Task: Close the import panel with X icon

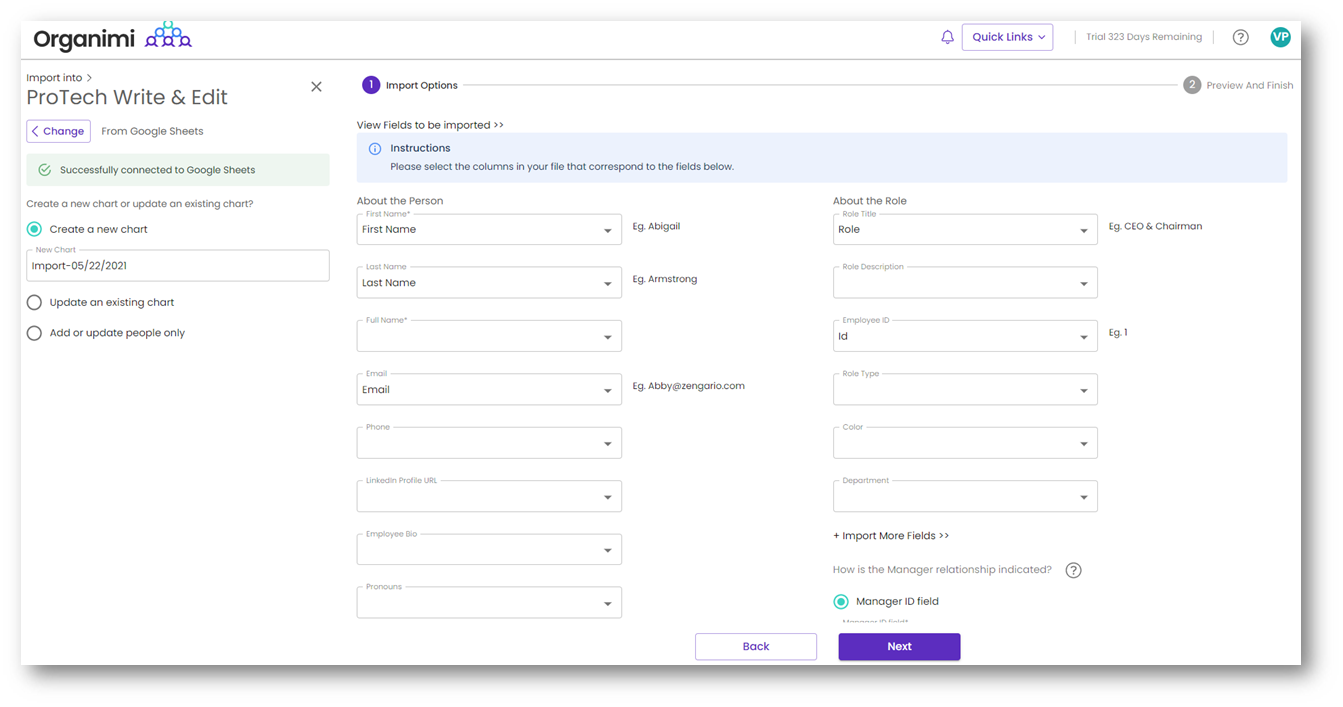Action: 316,87
